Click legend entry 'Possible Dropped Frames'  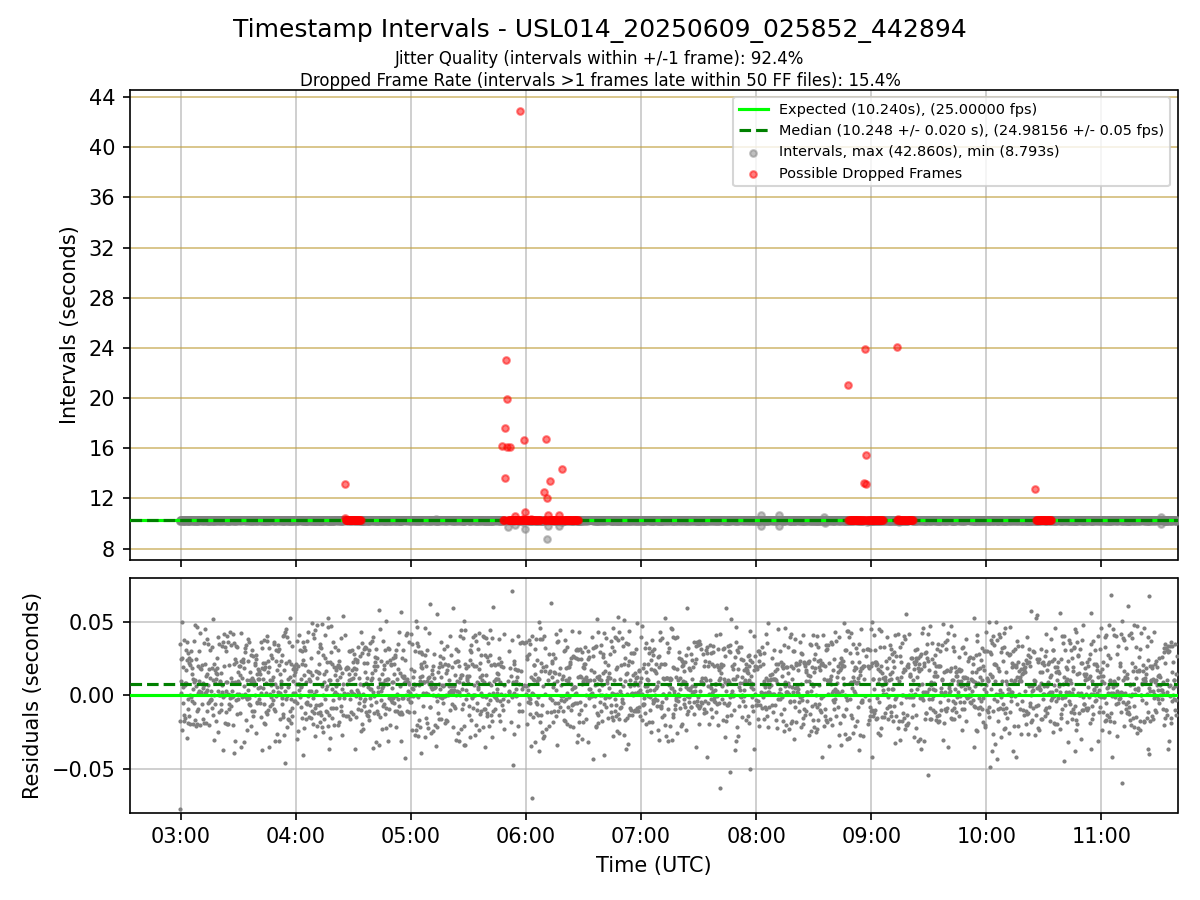(870, 173)
